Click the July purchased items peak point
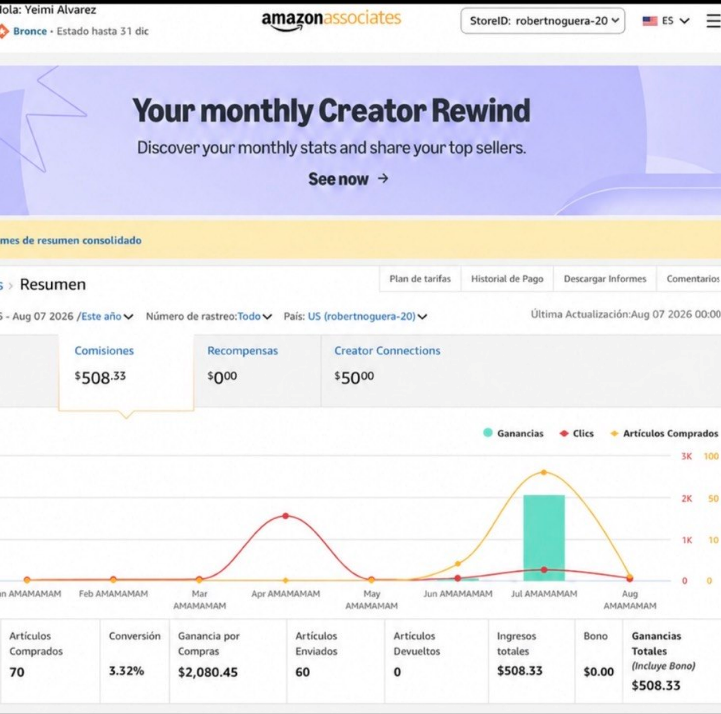Viewport: 721px width, 714px height. (x=544, y=472)
